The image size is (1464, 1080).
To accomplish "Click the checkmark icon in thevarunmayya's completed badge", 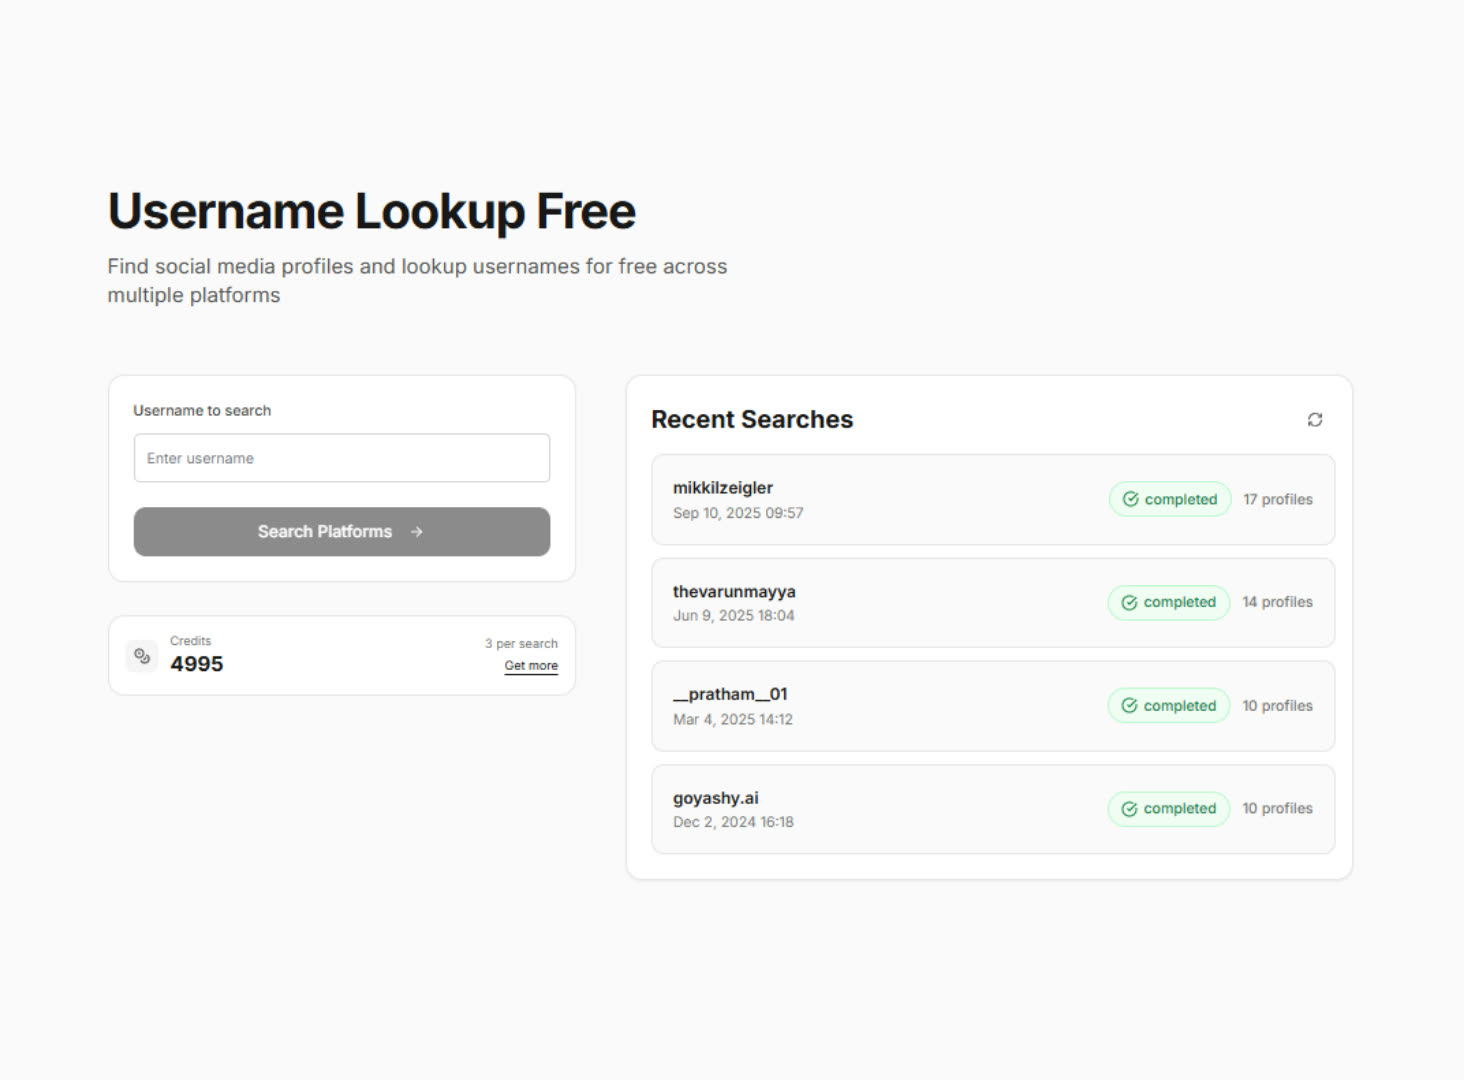I will pyautogui.click(x=1129, y=602).
